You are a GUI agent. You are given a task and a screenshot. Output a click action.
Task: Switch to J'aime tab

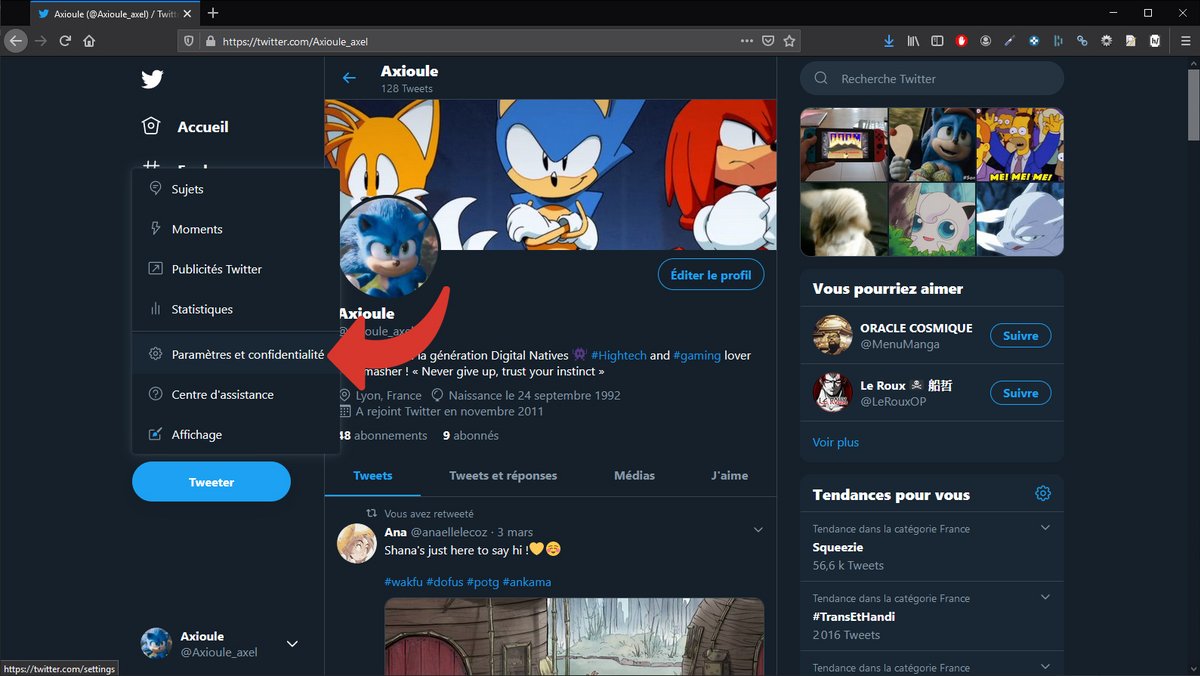[x=729, y=476]
